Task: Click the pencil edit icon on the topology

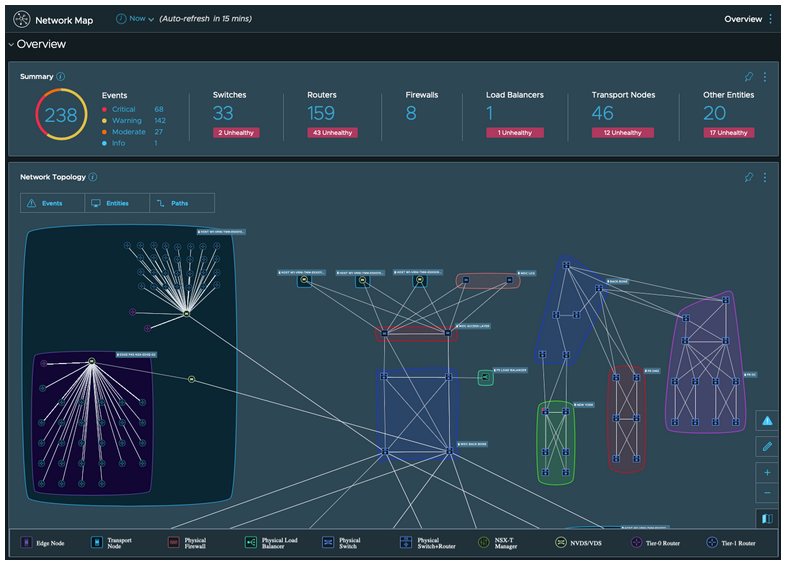Action: point(767,446)
